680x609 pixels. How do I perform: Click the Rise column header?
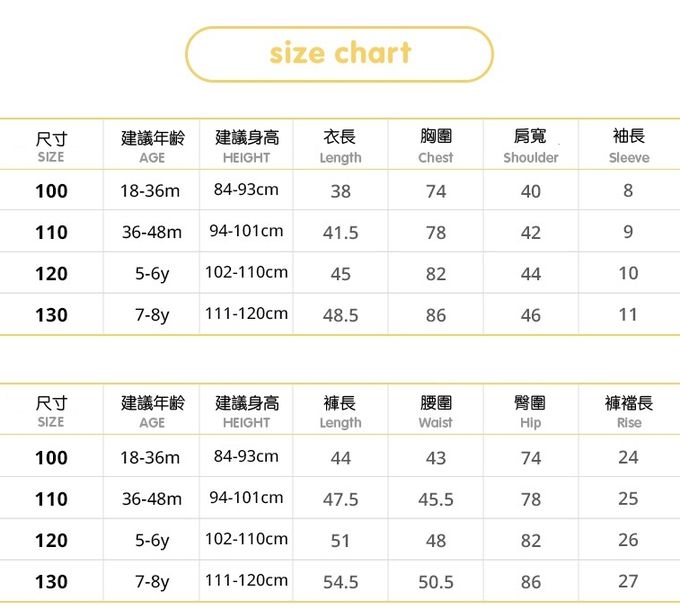pyautogui.click(x=629, y=412)
